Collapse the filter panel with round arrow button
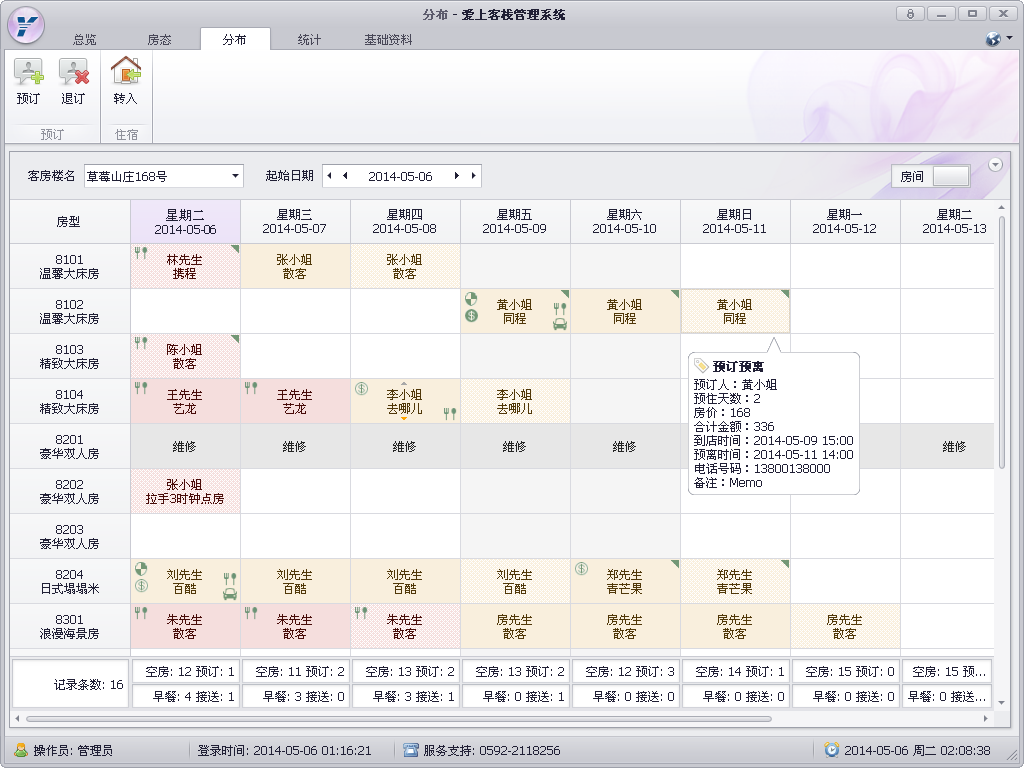Viewport: 1024px width, 768px height. click(x=994, y=165)
